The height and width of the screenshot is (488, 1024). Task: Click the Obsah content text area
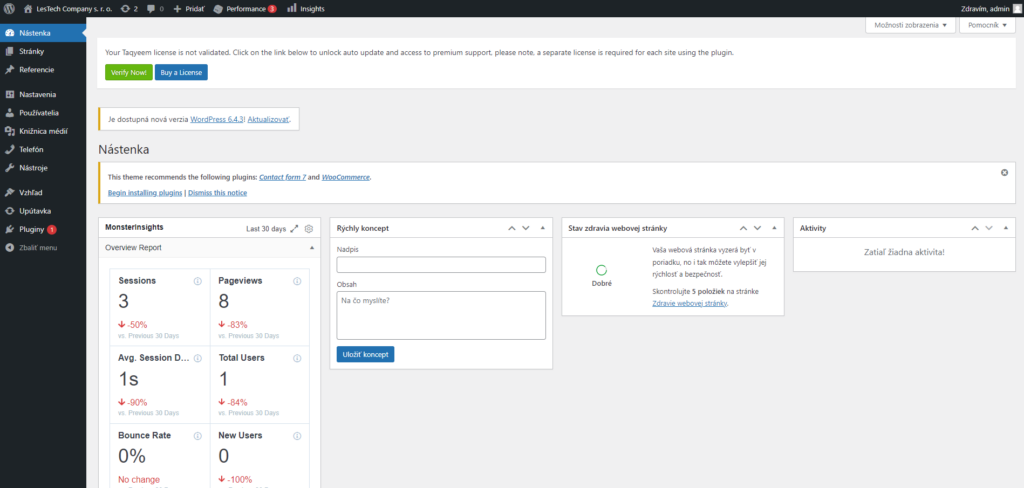[x=441, y=316]
